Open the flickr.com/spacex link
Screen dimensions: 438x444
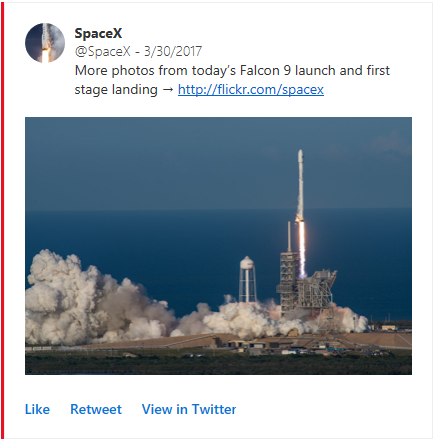pyautogui.click(x=251, y=90)
